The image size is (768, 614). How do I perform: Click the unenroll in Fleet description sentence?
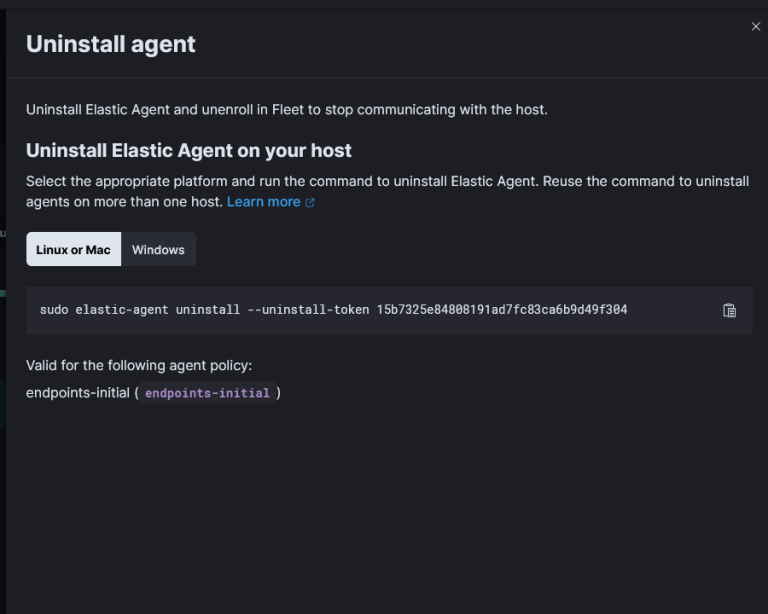286,109
